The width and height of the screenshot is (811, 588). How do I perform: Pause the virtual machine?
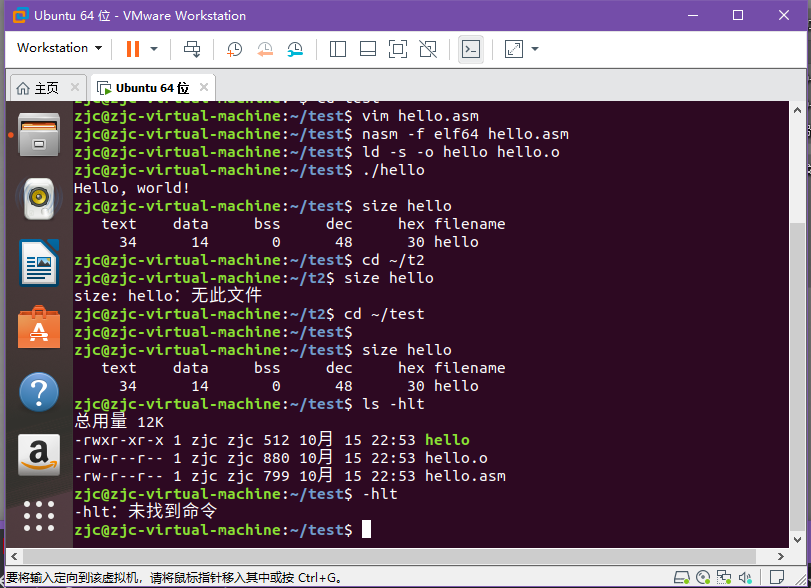point(133,49)
